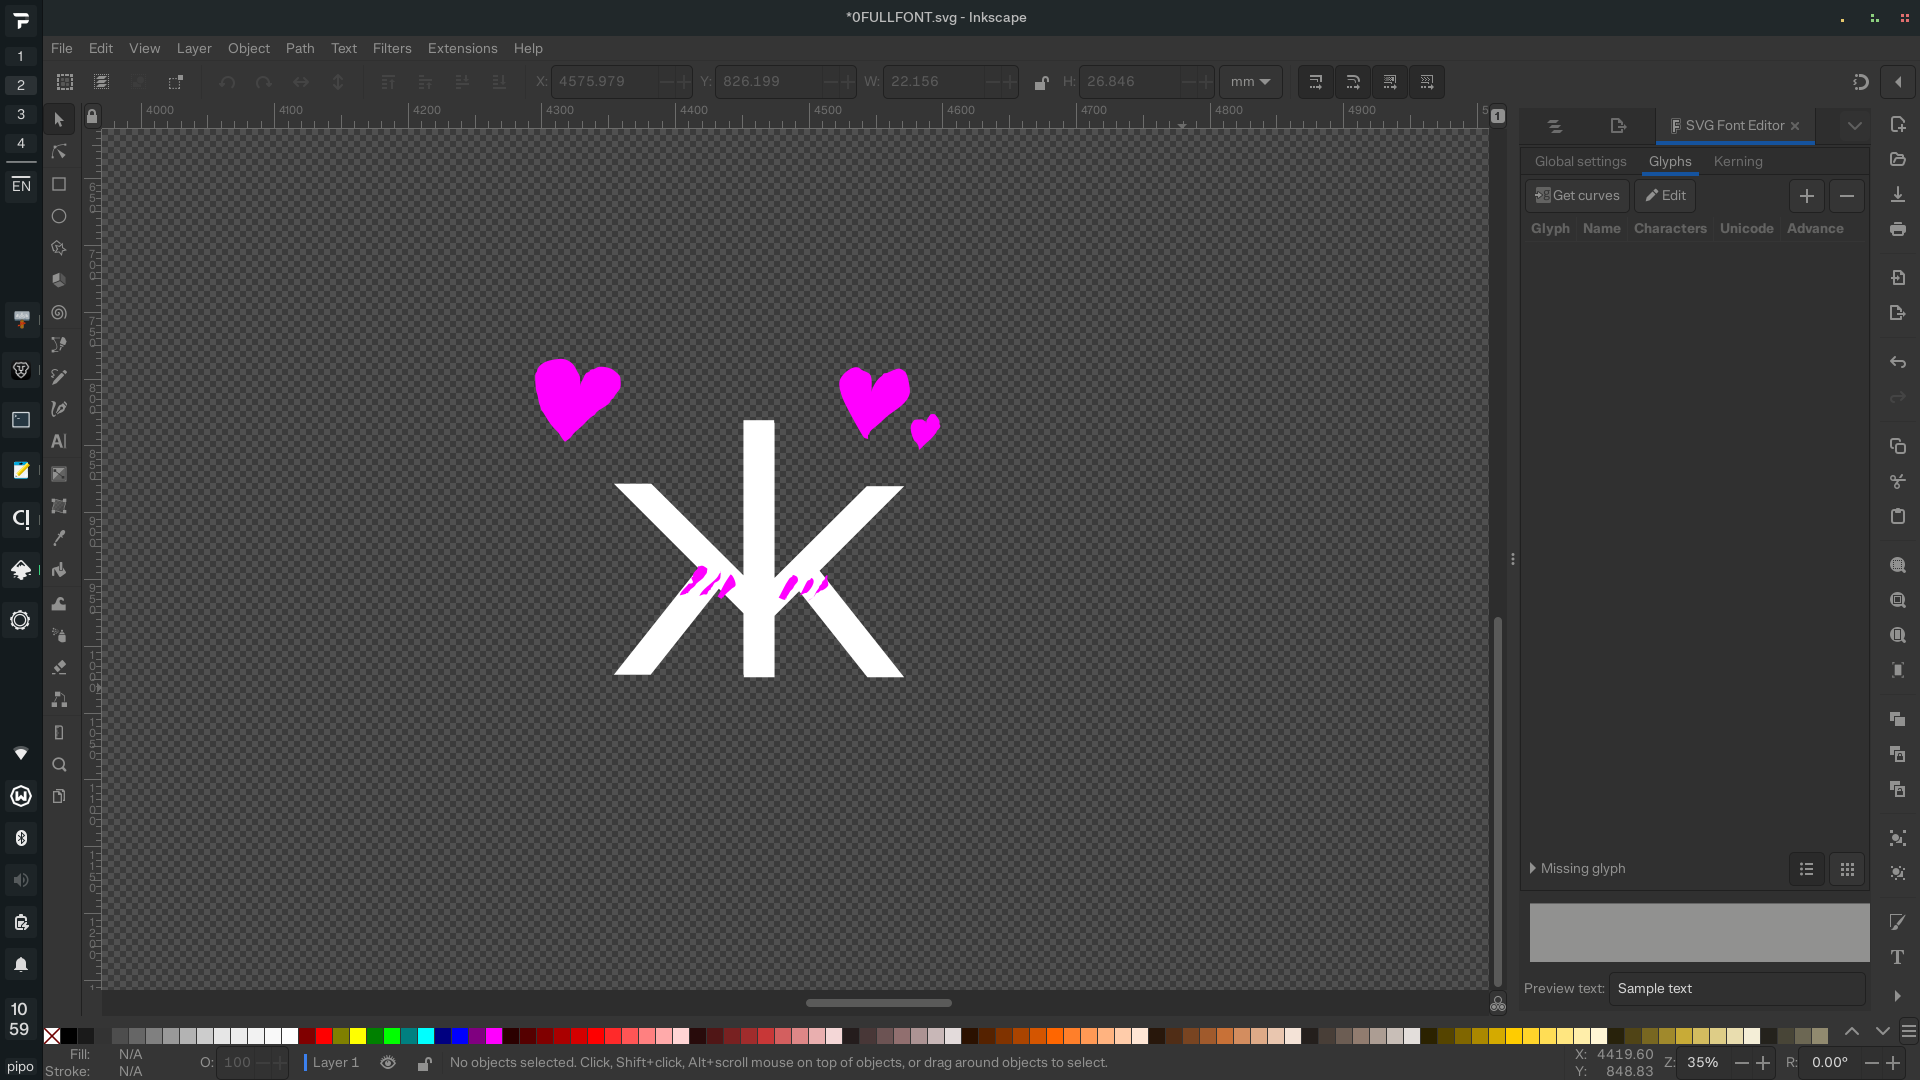Select the Selector arrow tool
This screenshot has height=1080, width=1920.
(x=59, y=120)
